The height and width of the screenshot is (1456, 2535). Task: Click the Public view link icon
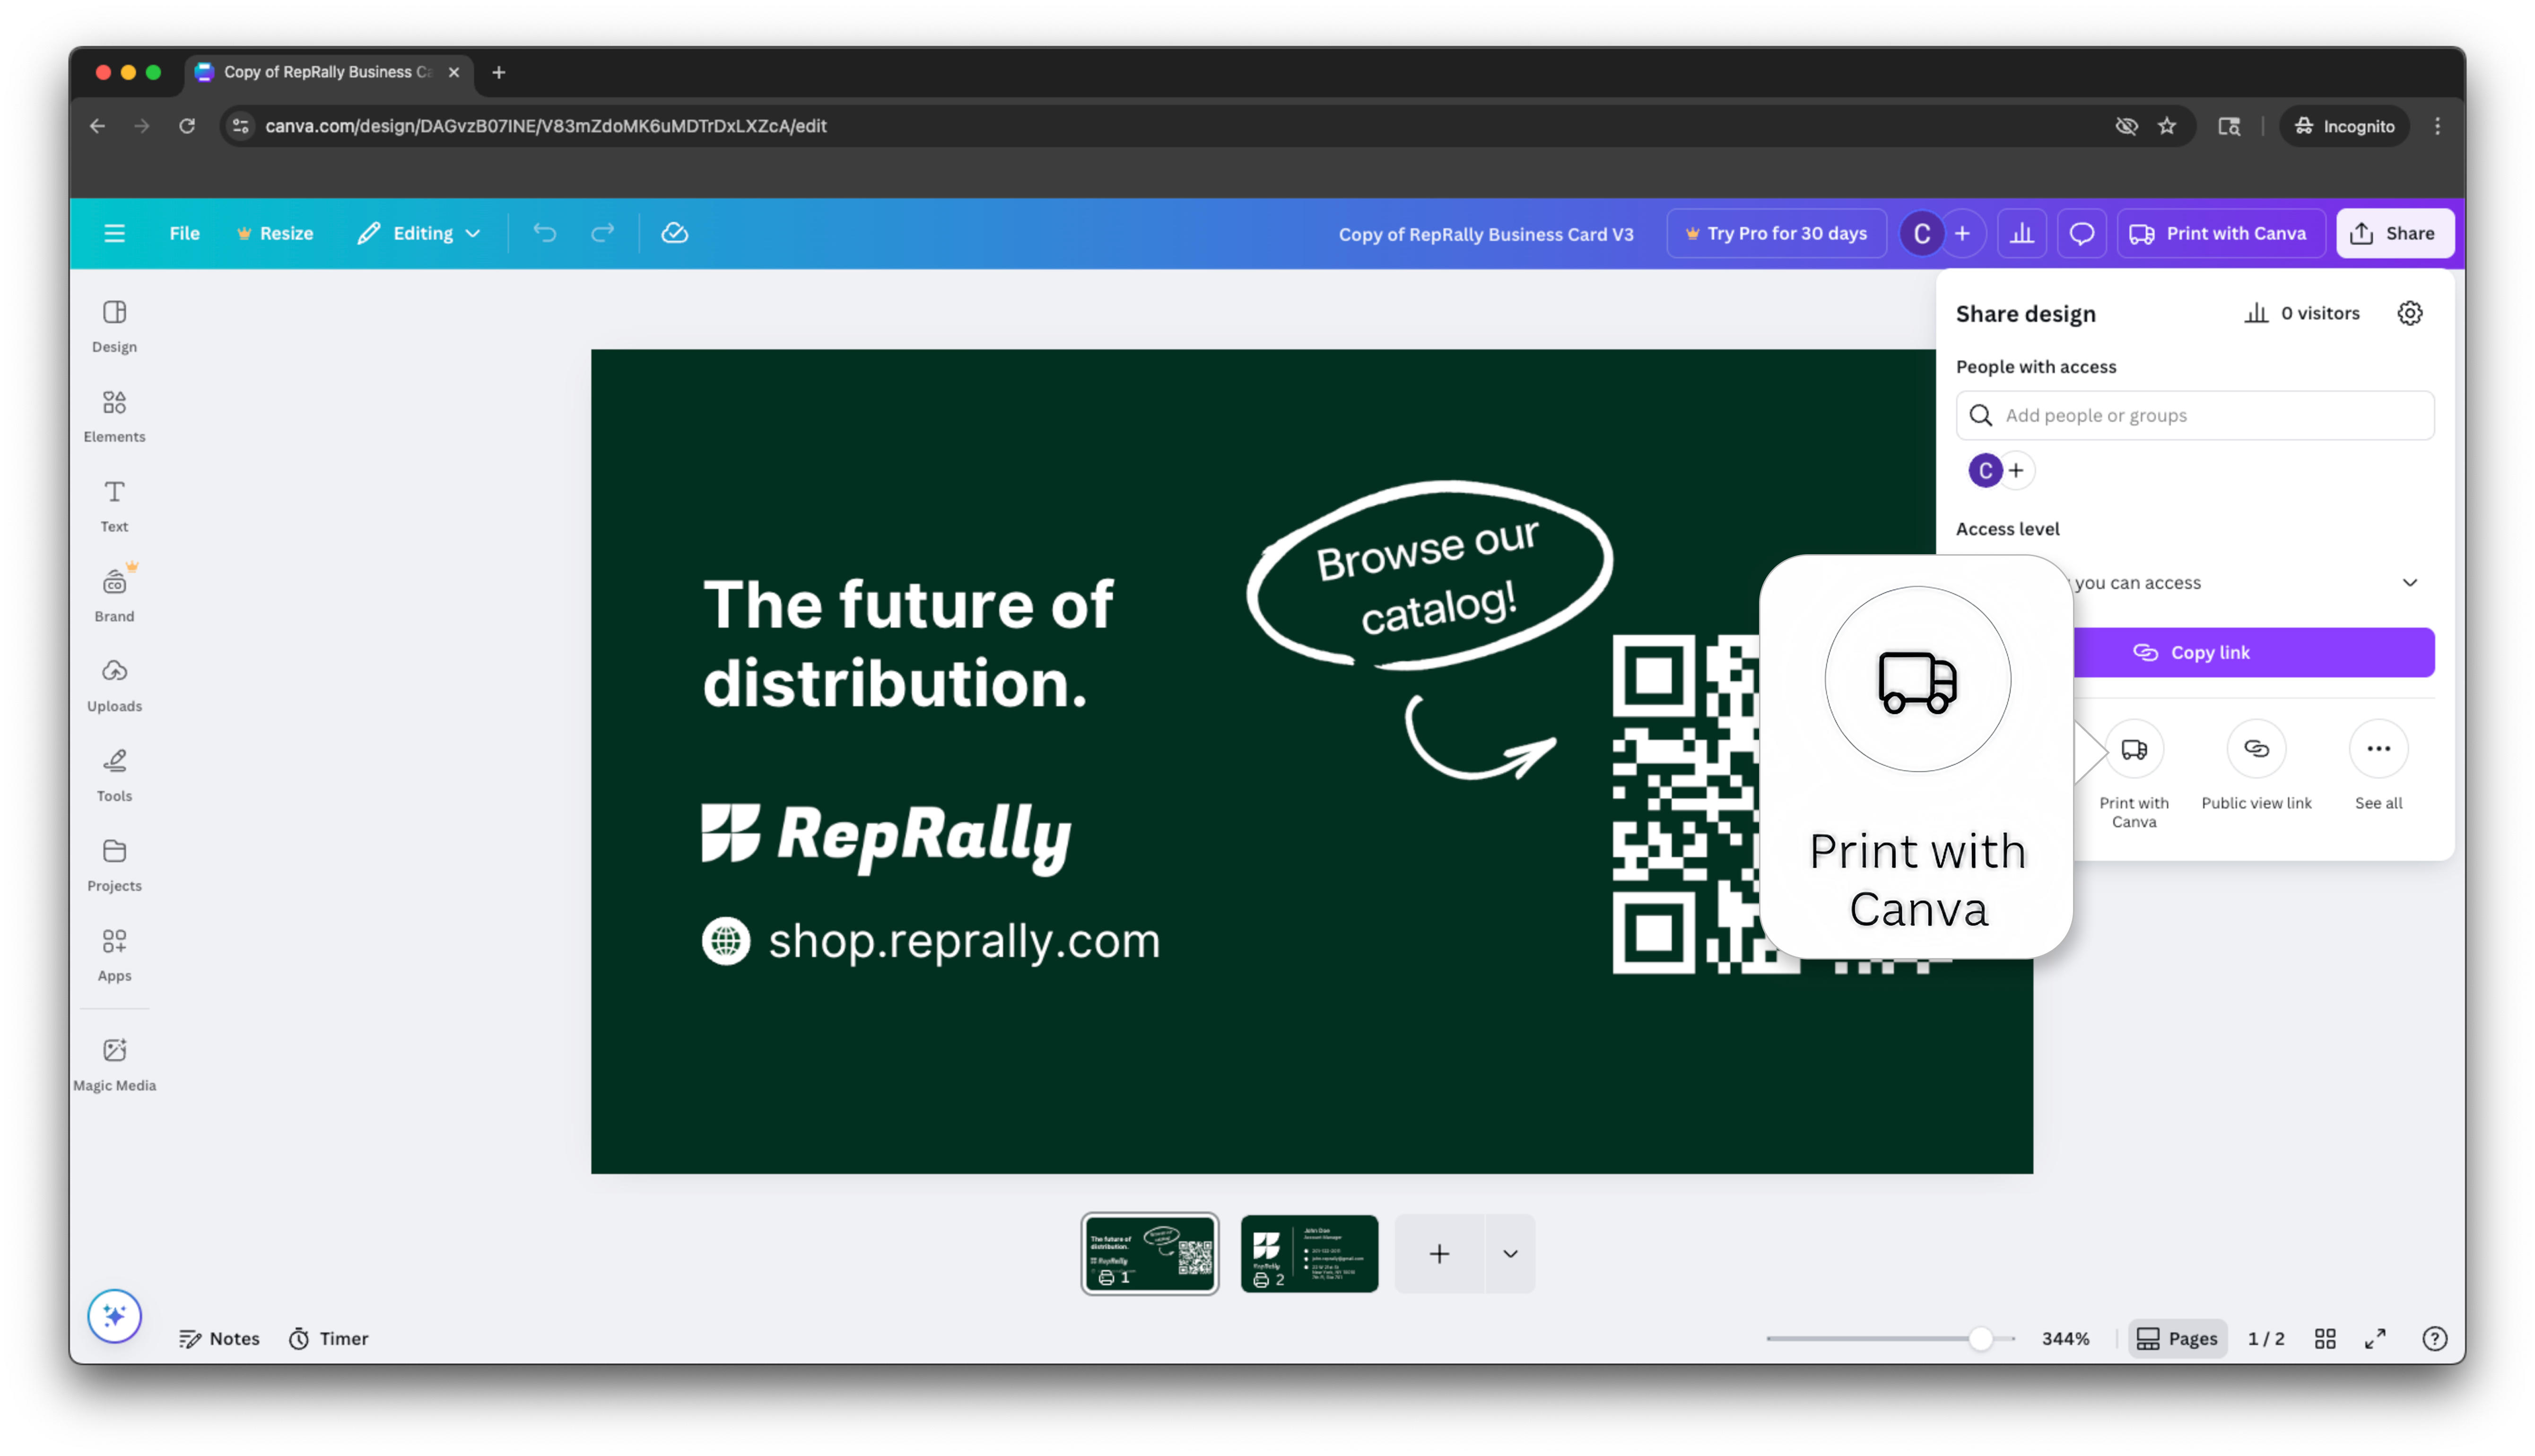(x=2256, y=749)
